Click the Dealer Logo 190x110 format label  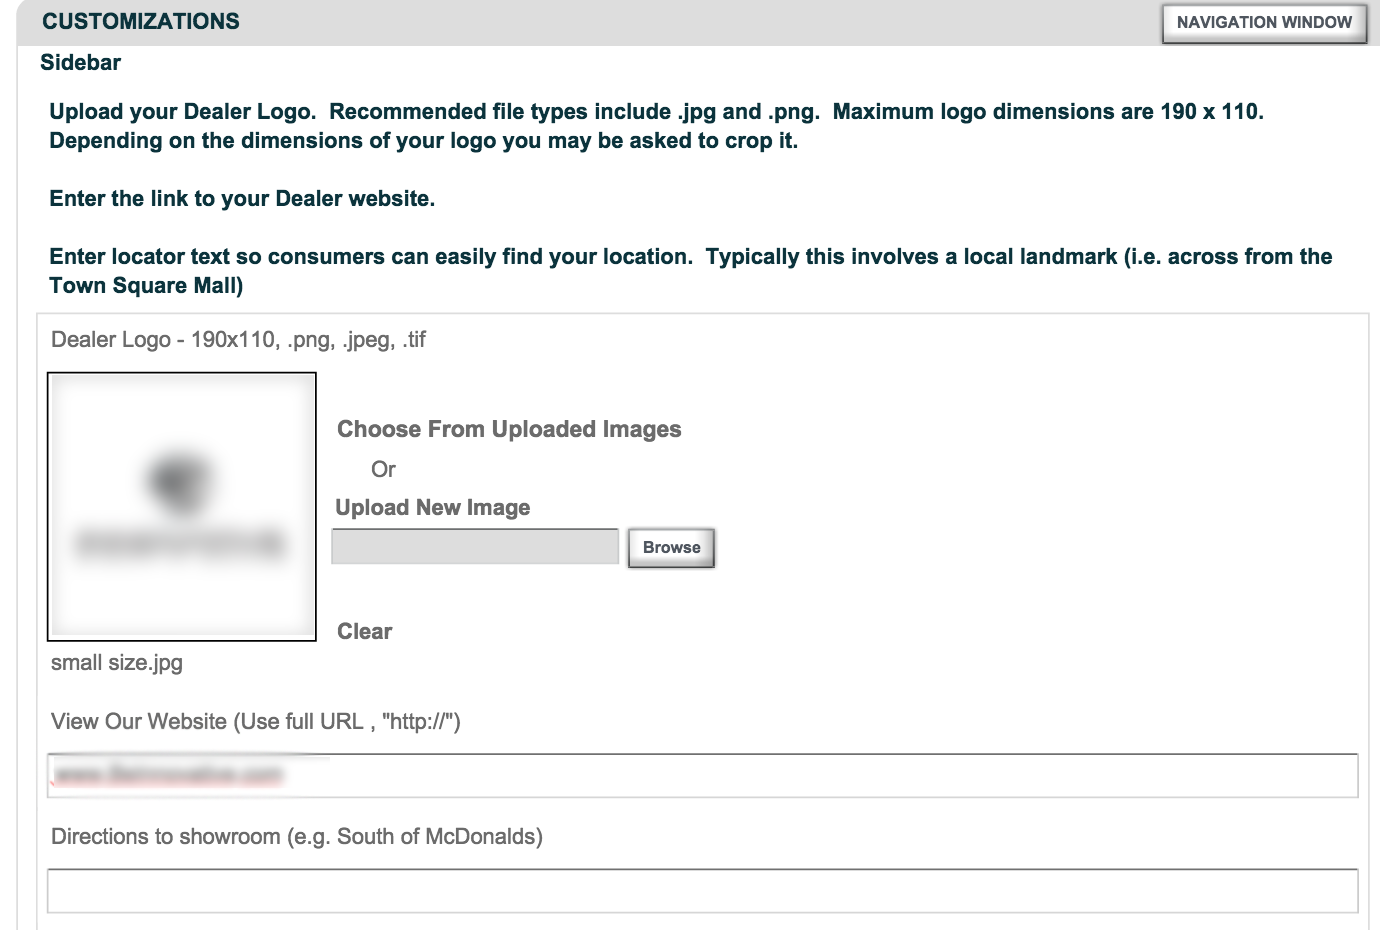pyautogui.click(x=238, y=340)
